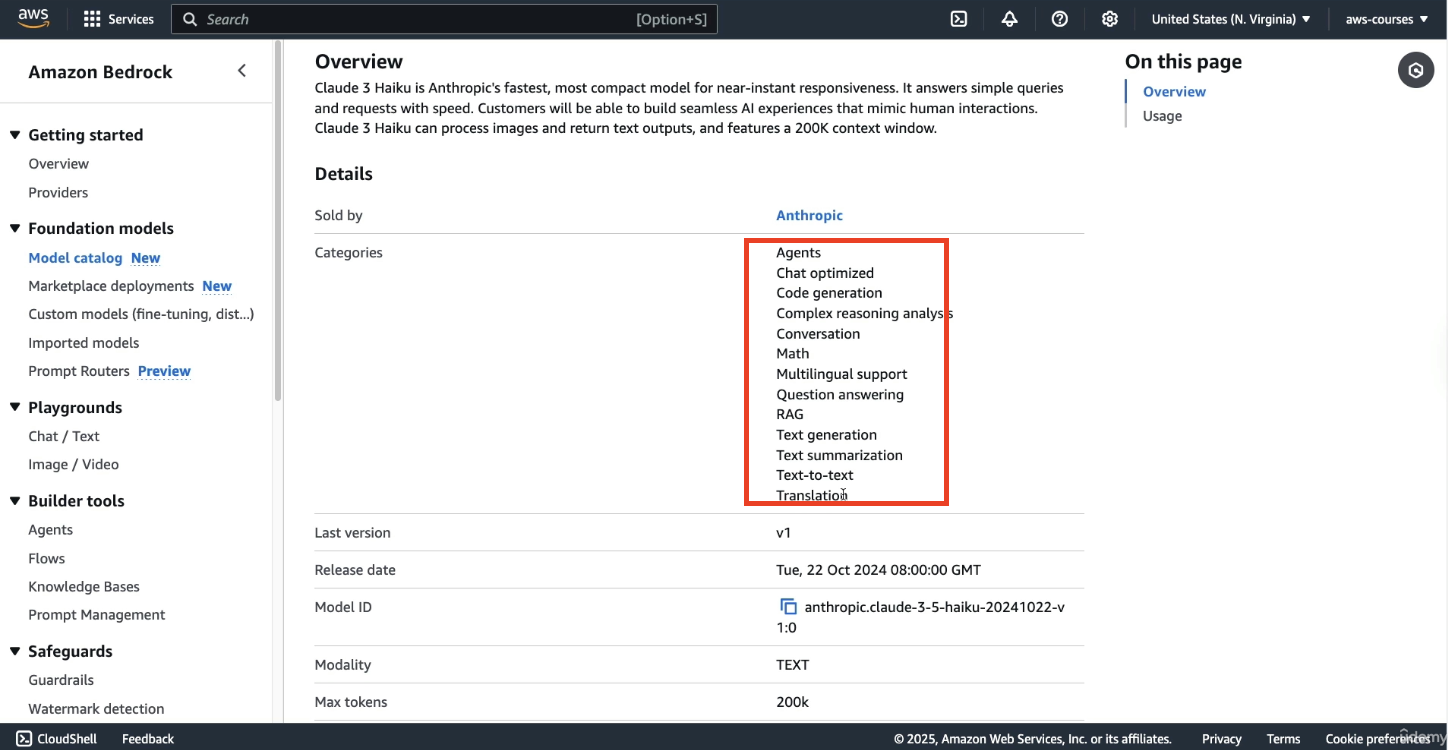Click the sidebar vertical scrollbar

point(278,220)
